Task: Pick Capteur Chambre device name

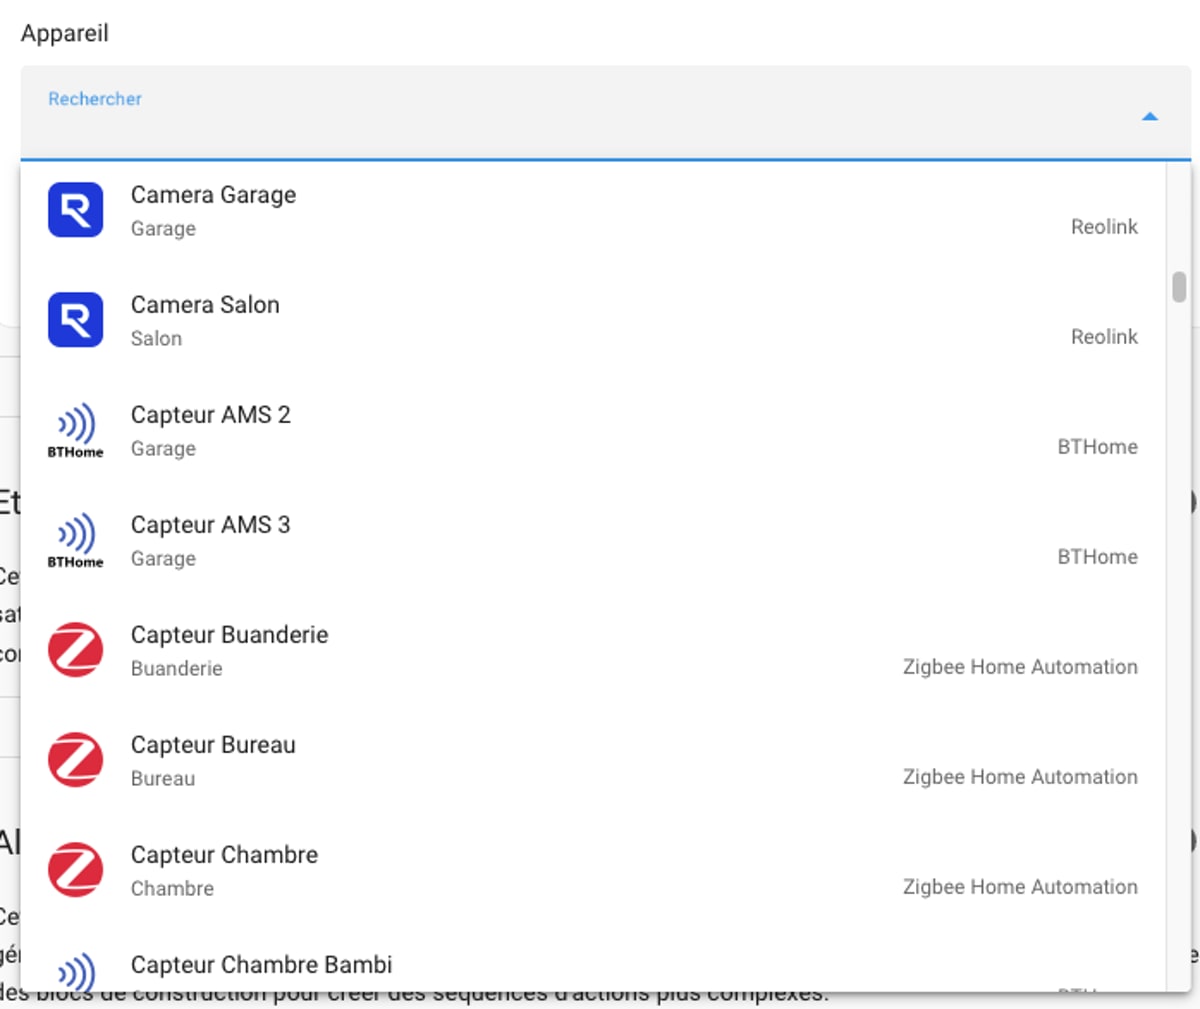Action: pos(224,855)
